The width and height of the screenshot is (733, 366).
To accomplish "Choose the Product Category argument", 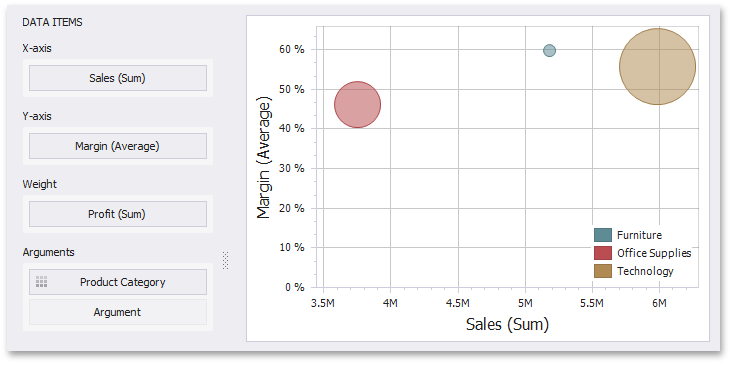I will pyautogui.click(x=118, y=282).
